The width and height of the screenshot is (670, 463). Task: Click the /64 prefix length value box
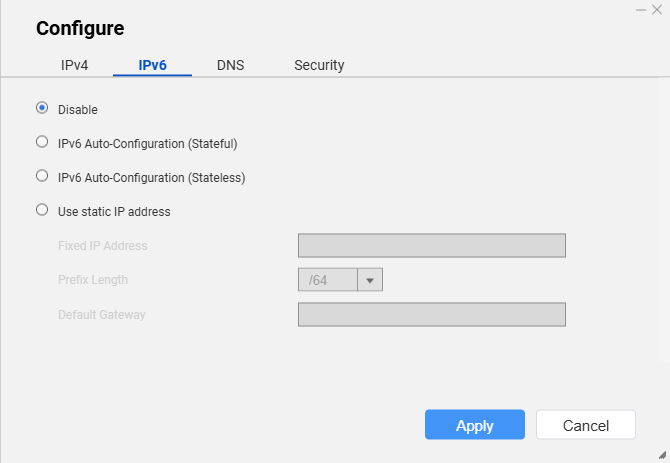click(x=328, y=280)
